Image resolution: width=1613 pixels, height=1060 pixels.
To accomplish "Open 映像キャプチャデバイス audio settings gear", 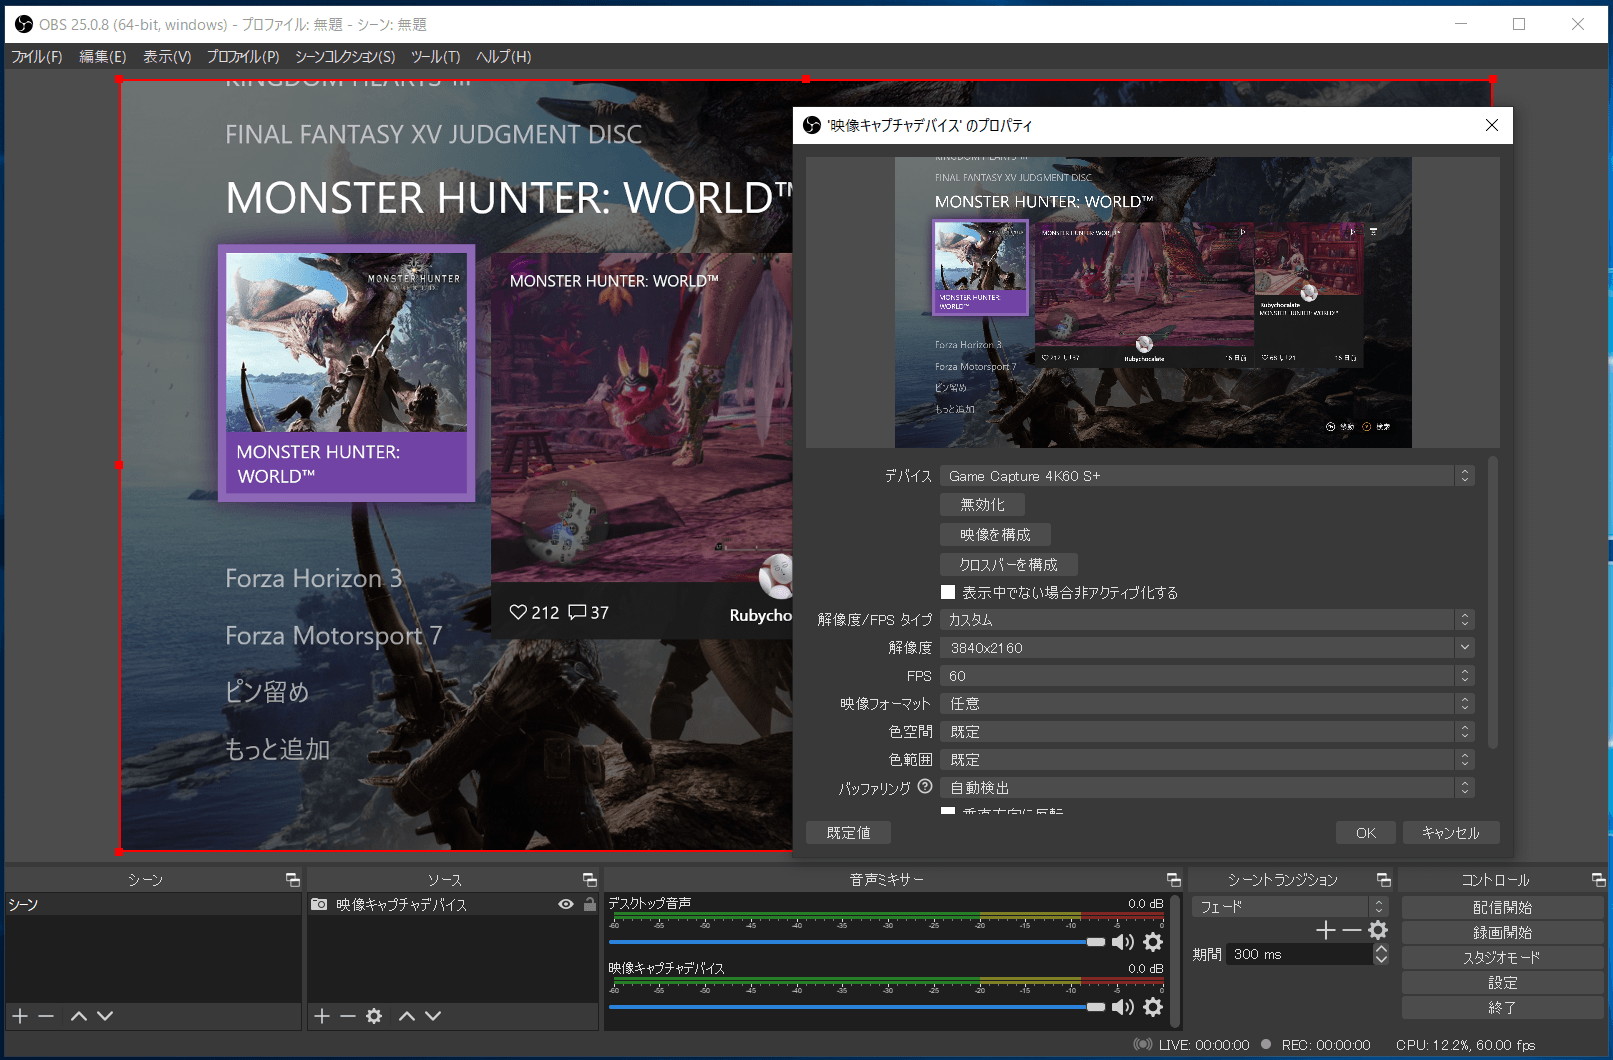I will click(1153, 1007).
